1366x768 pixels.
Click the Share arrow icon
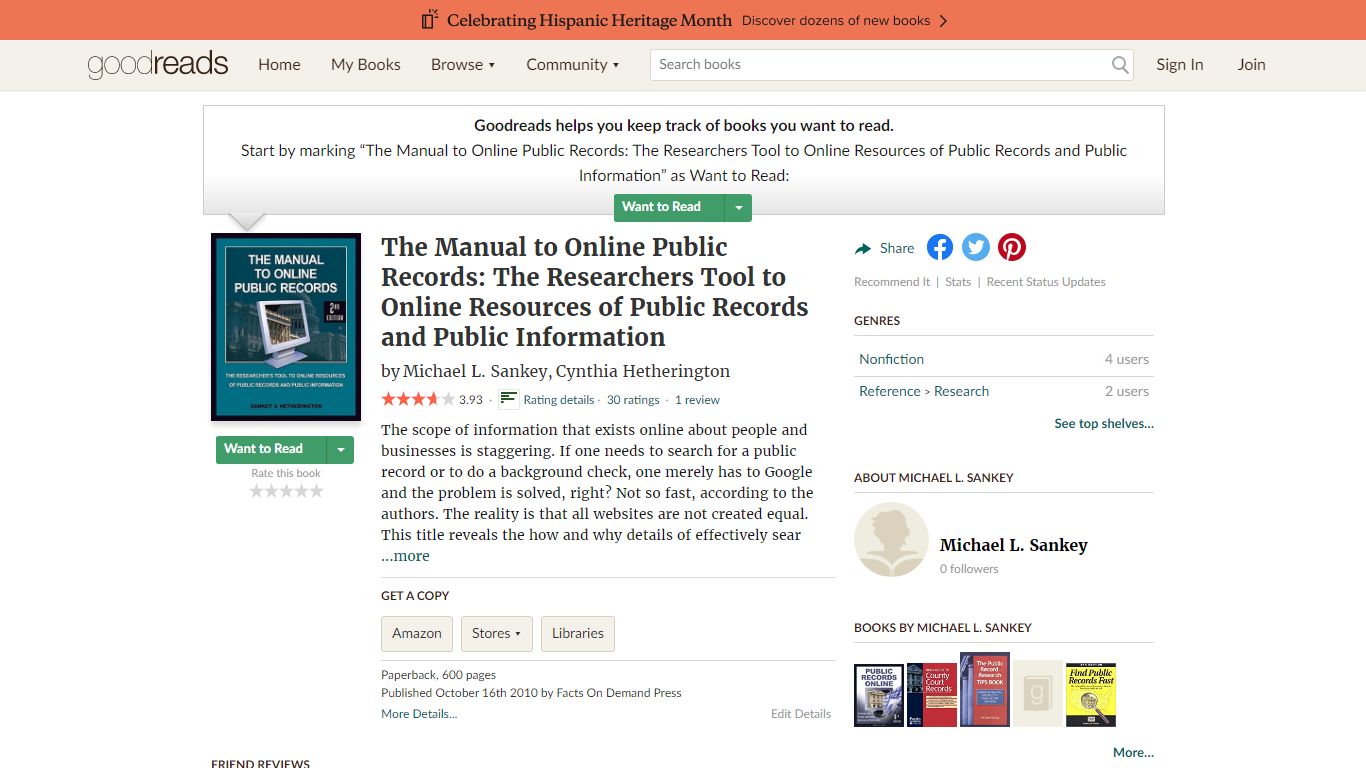click(x=863, y=249)
